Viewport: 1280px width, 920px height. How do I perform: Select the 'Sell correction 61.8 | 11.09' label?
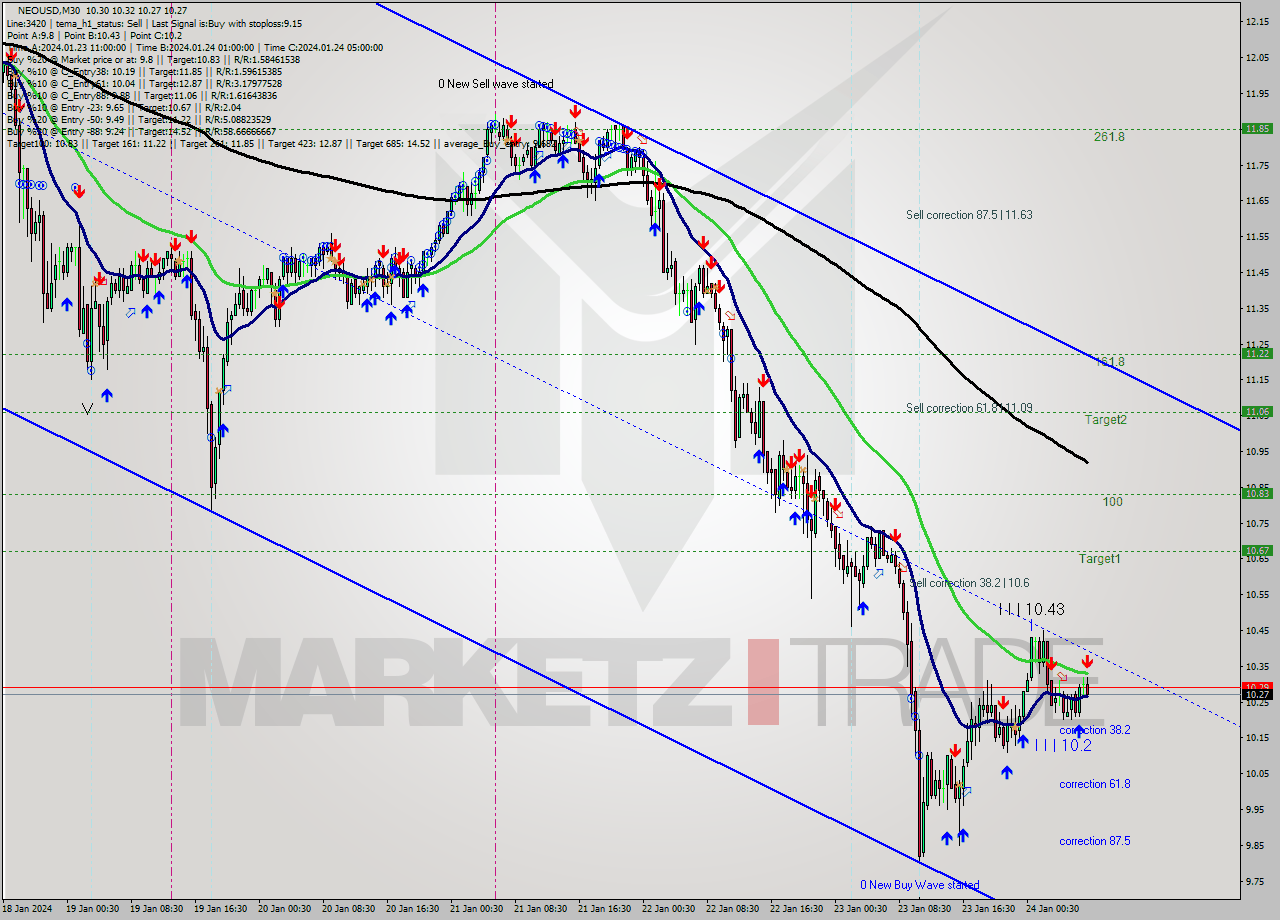(969, 408)
